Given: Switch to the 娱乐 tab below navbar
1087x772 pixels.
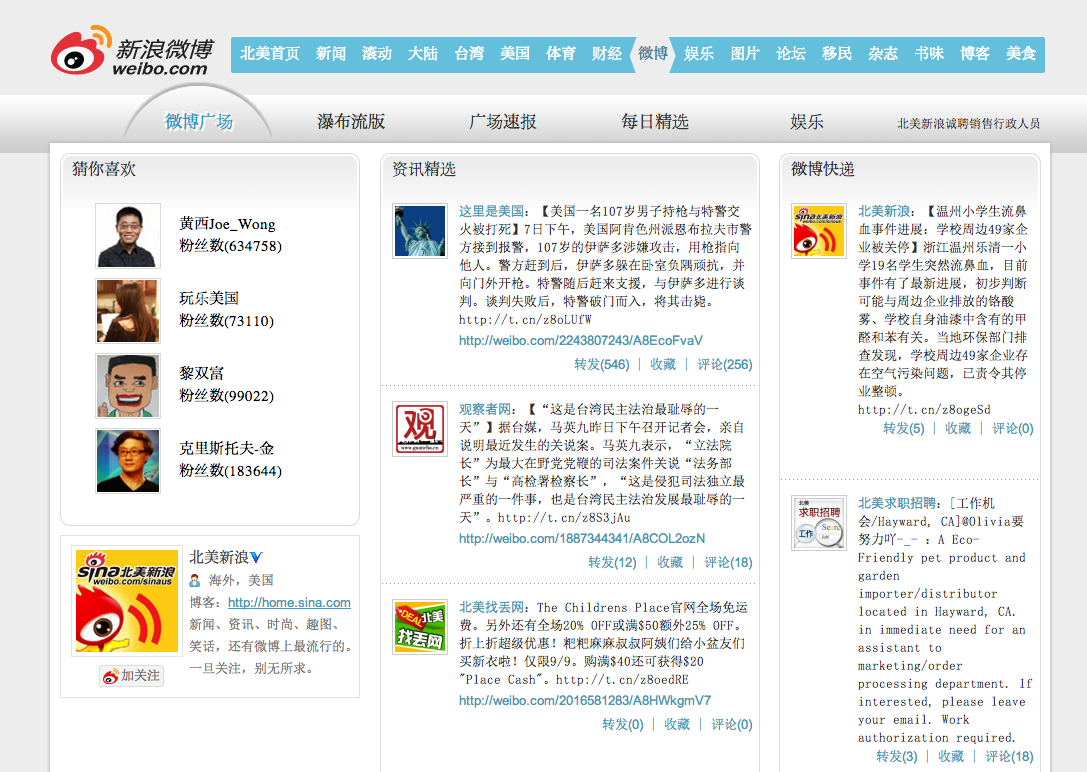Looking at the screenshot, I should (x=807, y=121).
